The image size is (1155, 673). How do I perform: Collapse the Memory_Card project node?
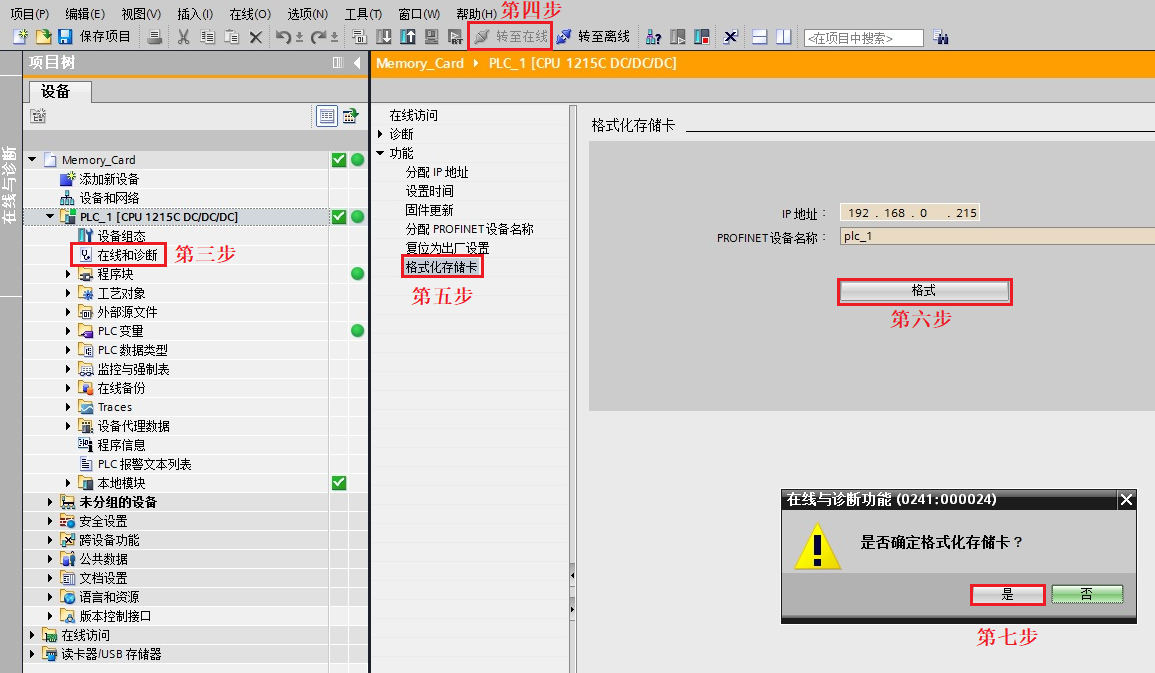point(32,159)
